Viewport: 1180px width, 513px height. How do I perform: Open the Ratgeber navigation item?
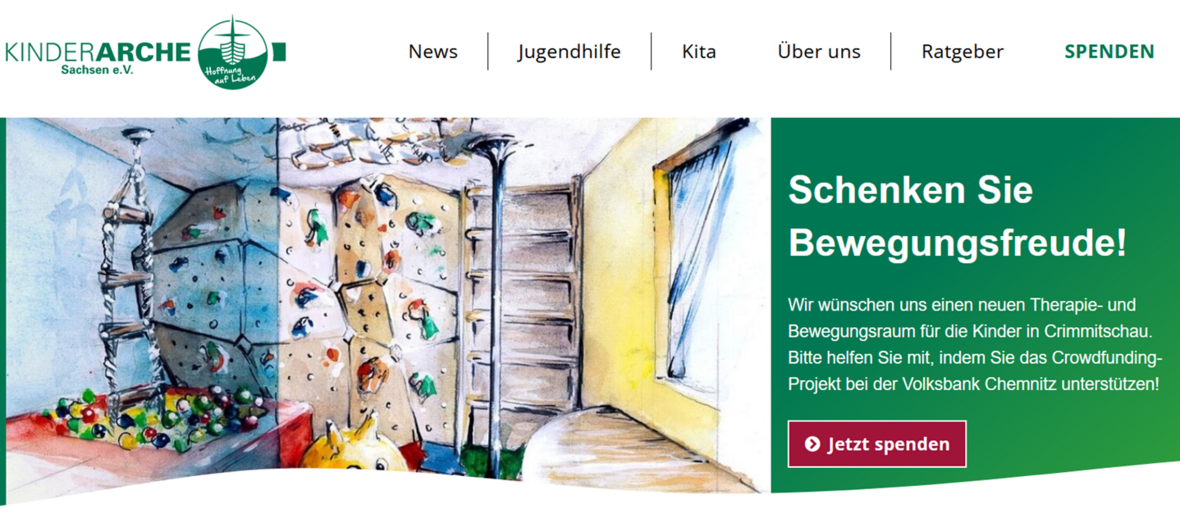[x=963, y=52]
